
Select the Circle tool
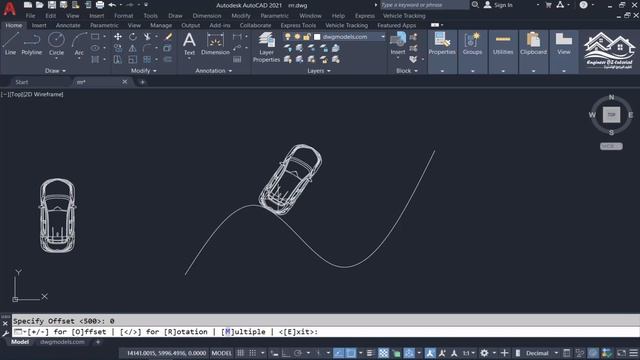click(x=56, y=44)
